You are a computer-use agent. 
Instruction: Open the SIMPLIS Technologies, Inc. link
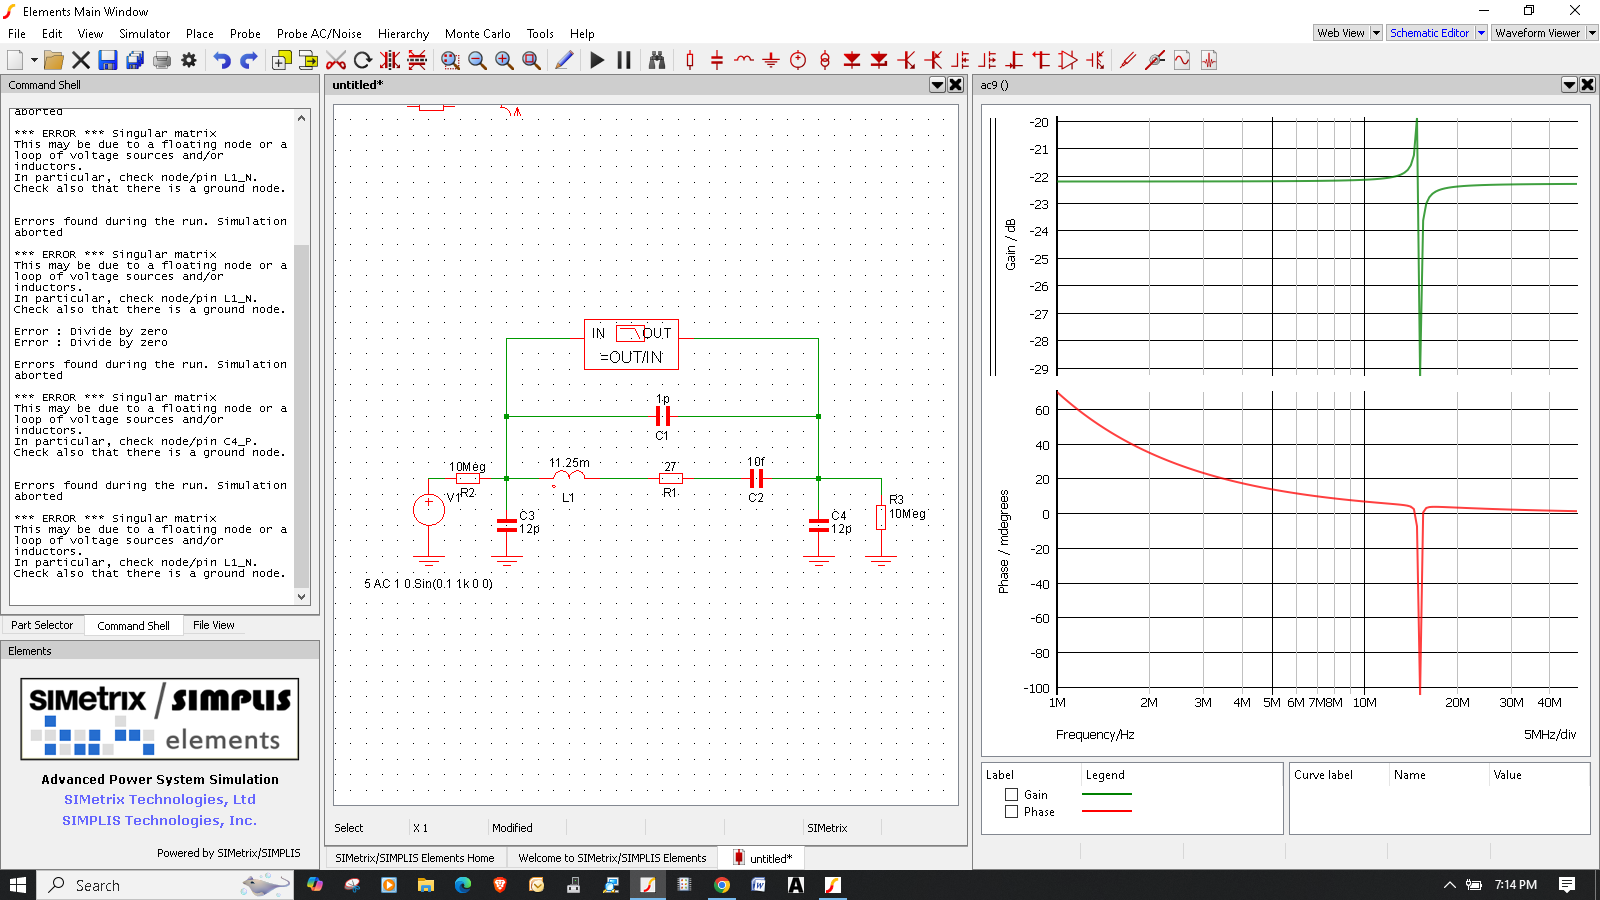[x=160, y=820]
